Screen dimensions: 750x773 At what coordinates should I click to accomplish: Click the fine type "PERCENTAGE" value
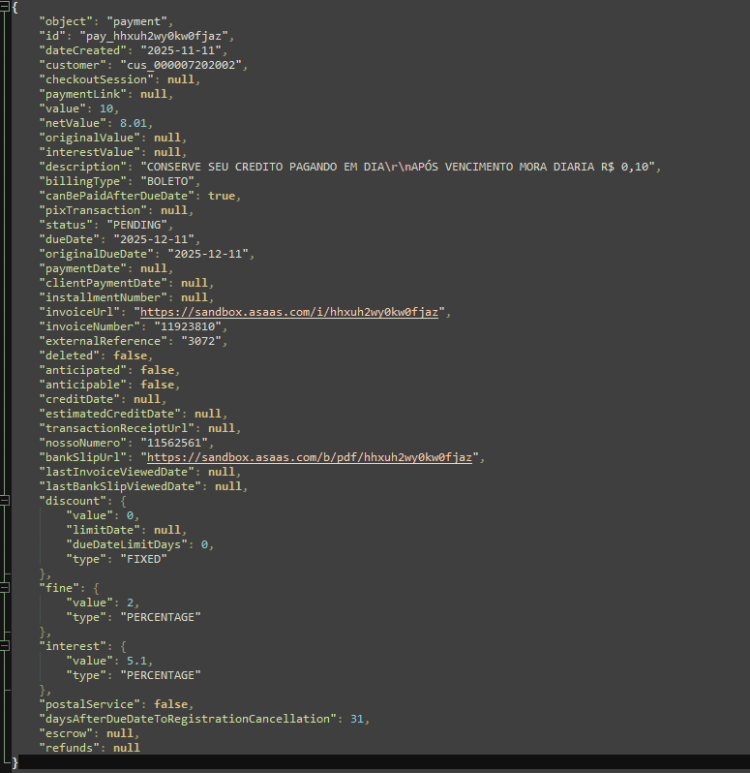point(161,617)
